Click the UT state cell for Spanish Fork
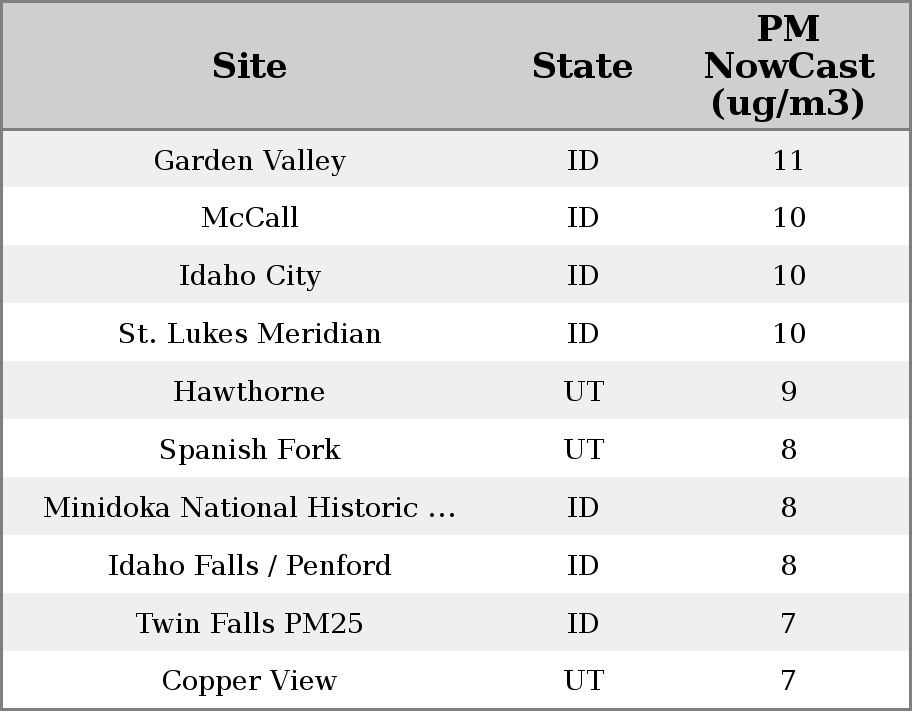This screenshot has width=912, height=711. coord(583,450)
